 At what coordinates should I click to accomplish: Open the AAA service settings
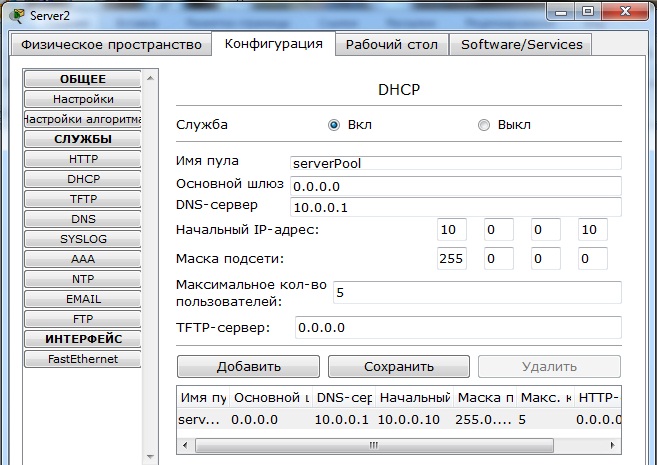pos(83,259)
